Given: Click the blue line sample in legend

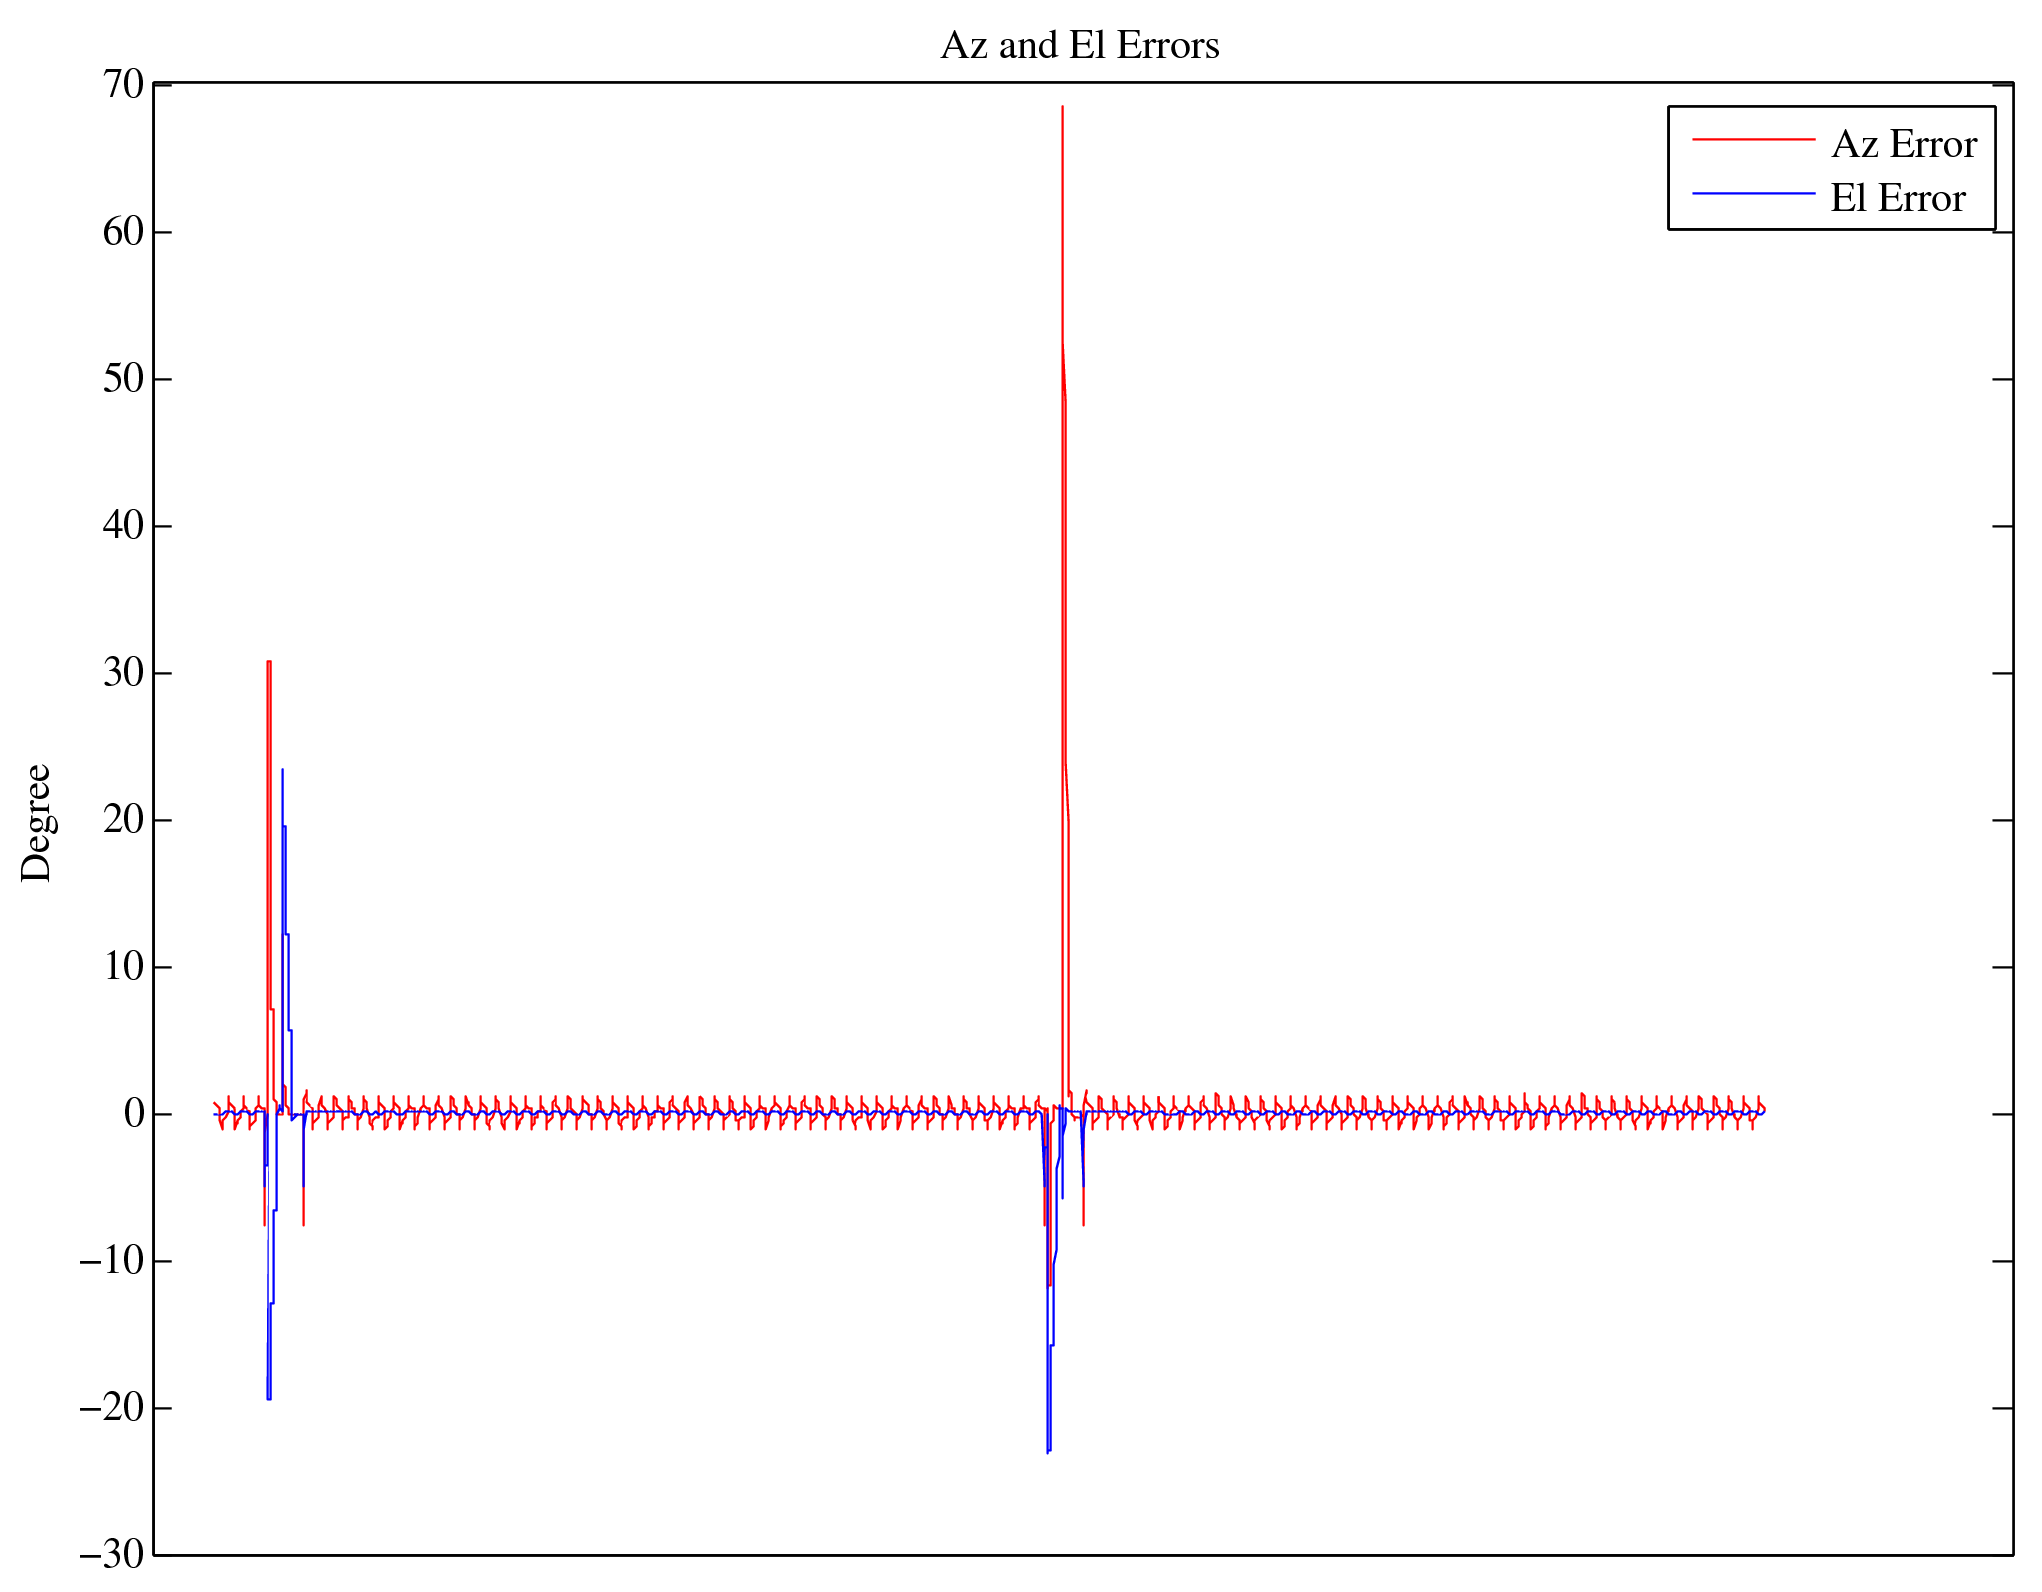Looking at the screenshot, I should (x=1753, y=193).
